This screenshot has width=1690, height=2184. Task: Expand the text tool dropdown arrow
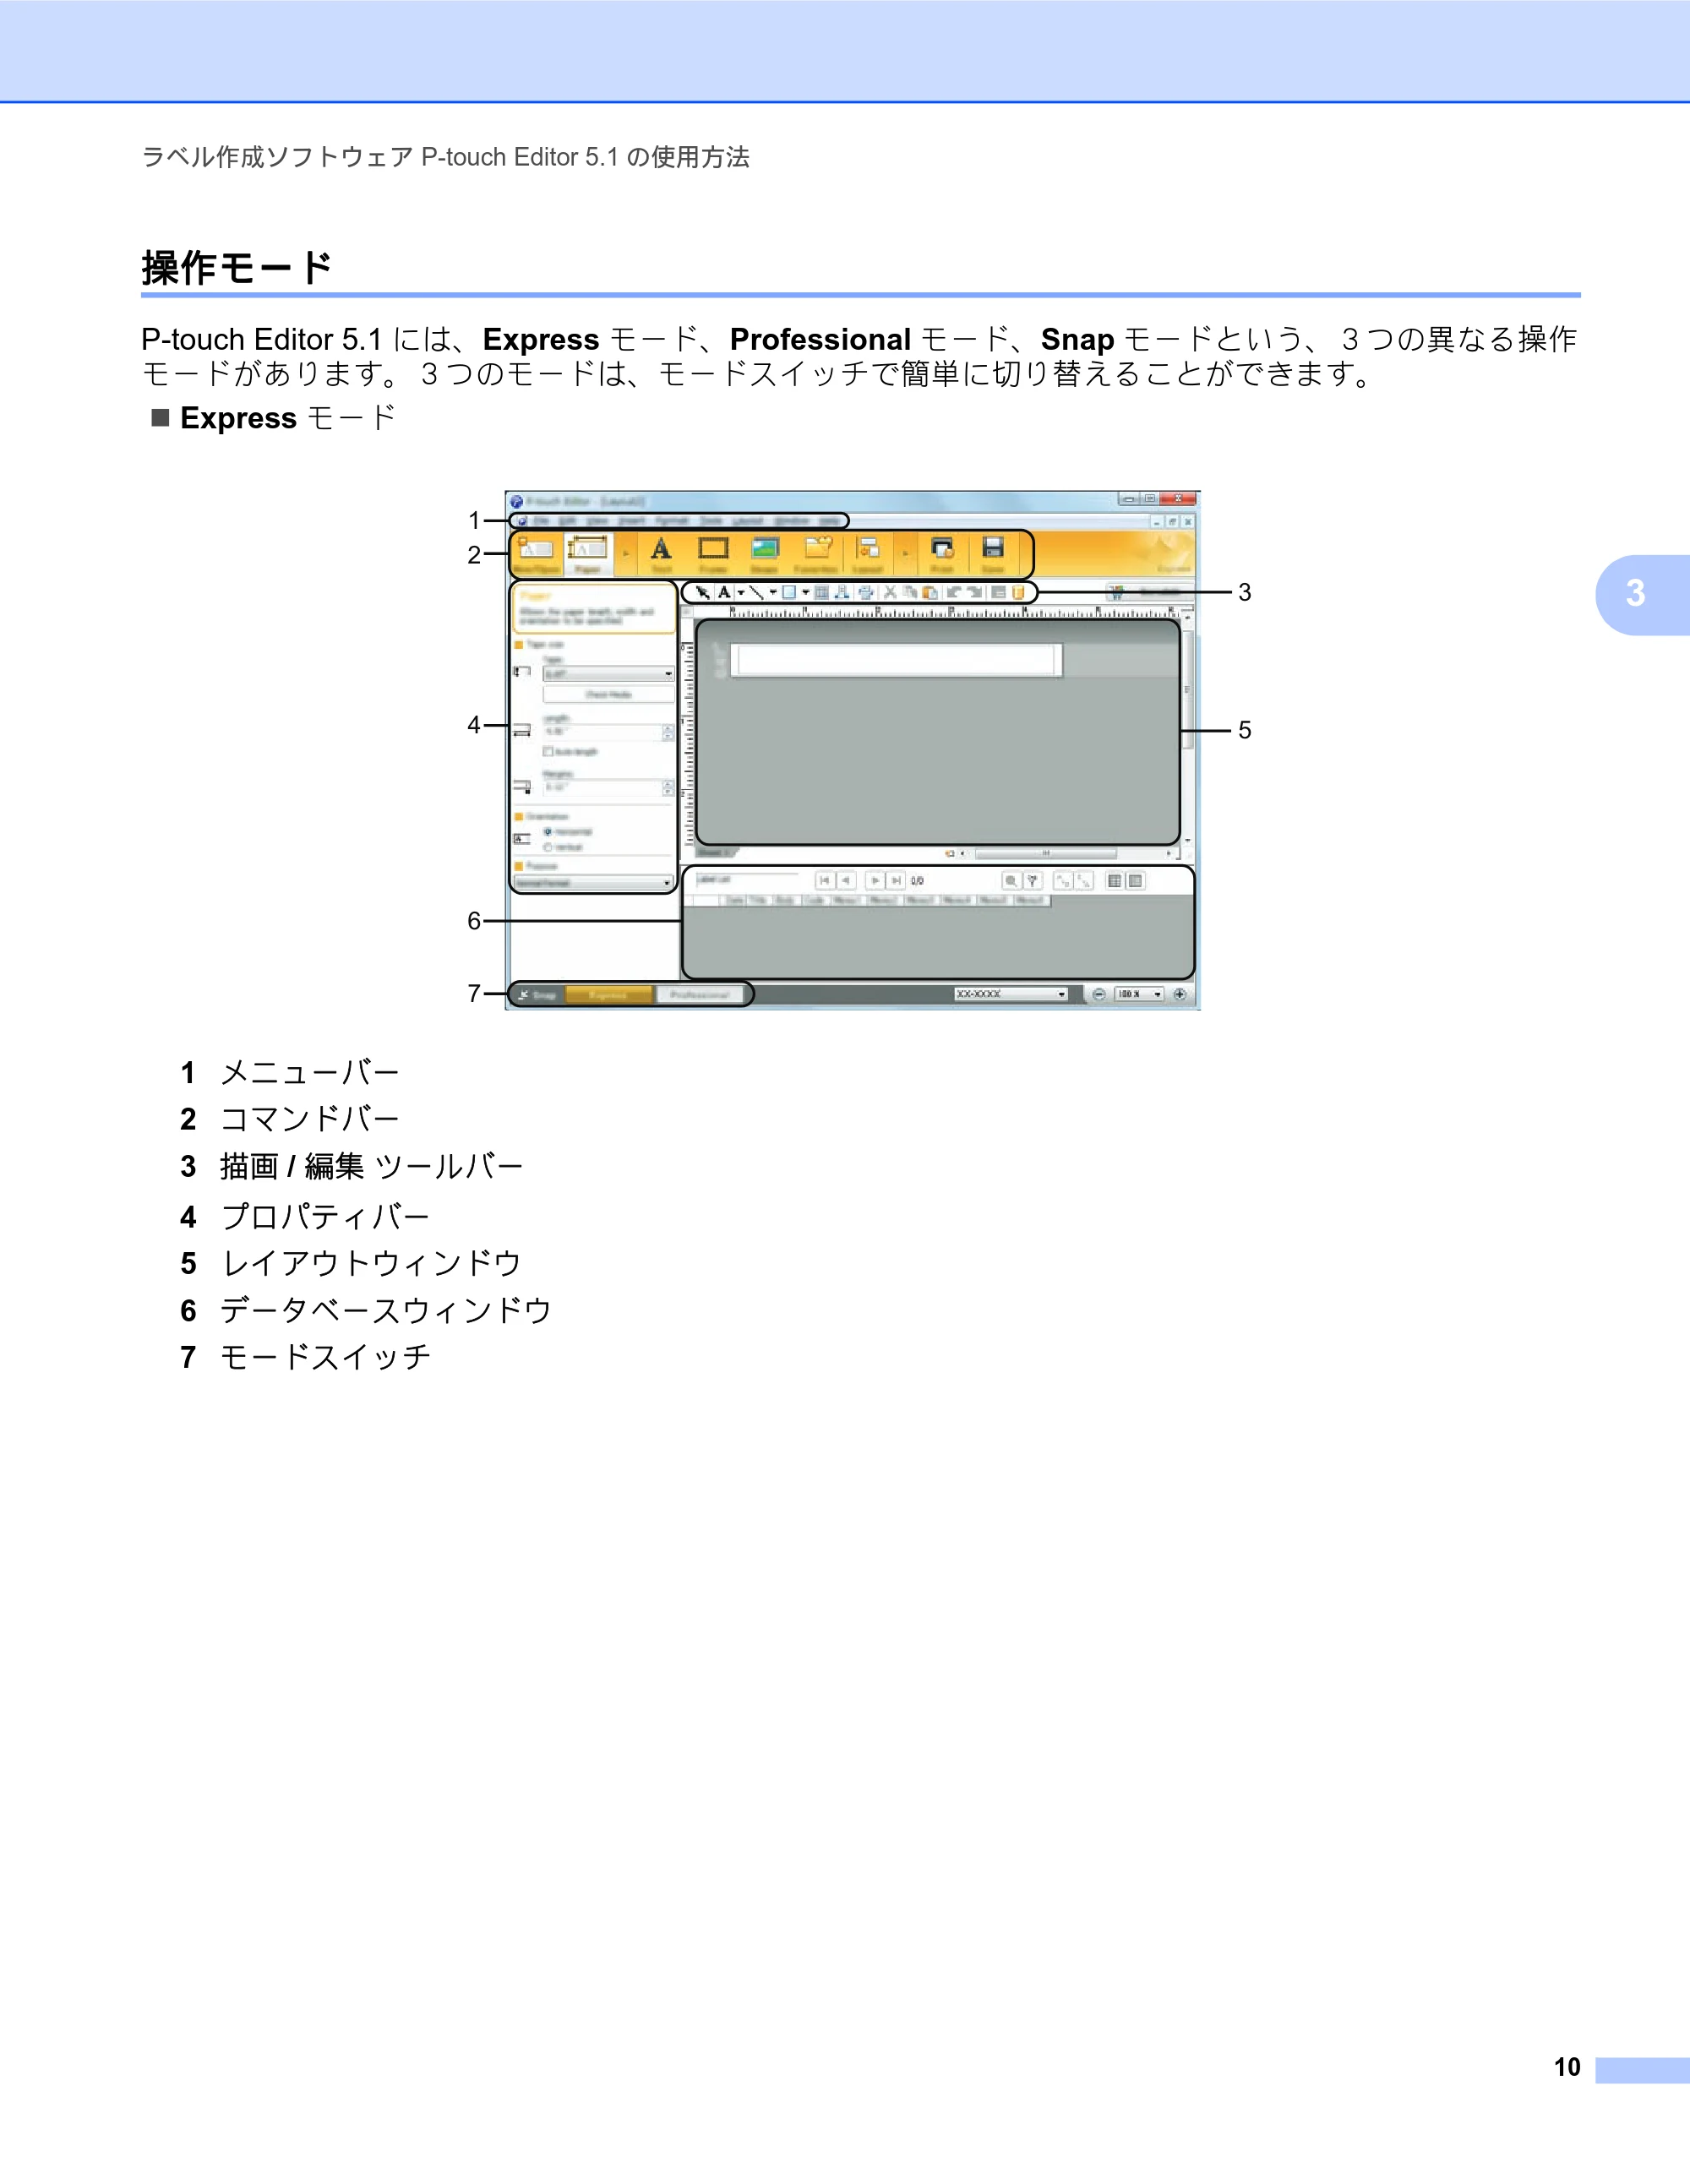[740, 592]
